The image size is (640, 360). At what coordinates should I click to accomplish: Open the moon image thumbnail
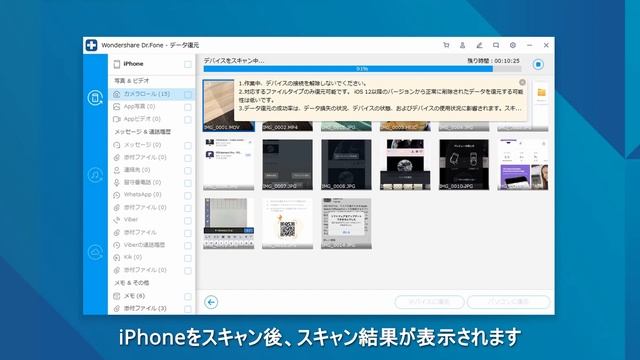(x=405, y=164)
